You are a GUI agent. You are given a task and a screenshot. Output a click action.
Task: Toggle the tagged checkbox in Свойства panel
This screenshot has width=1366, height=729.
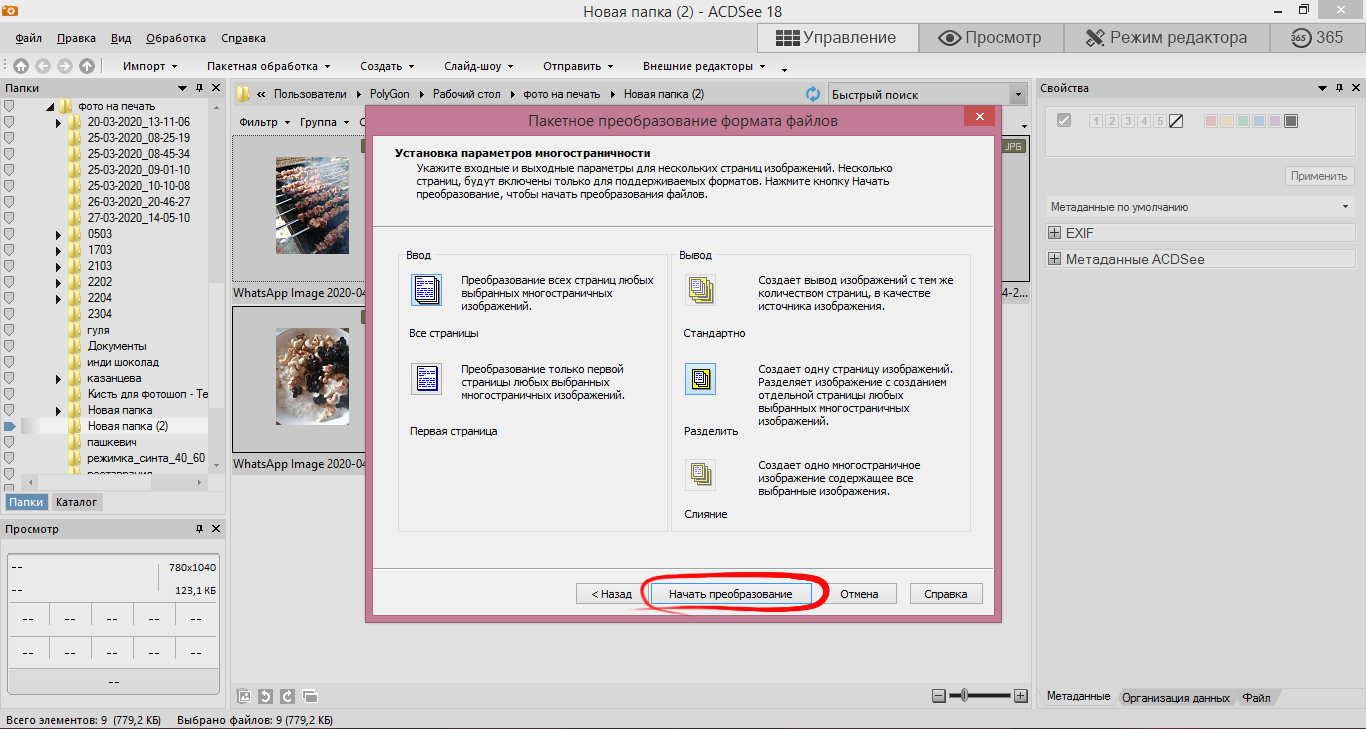(1064, 121)
